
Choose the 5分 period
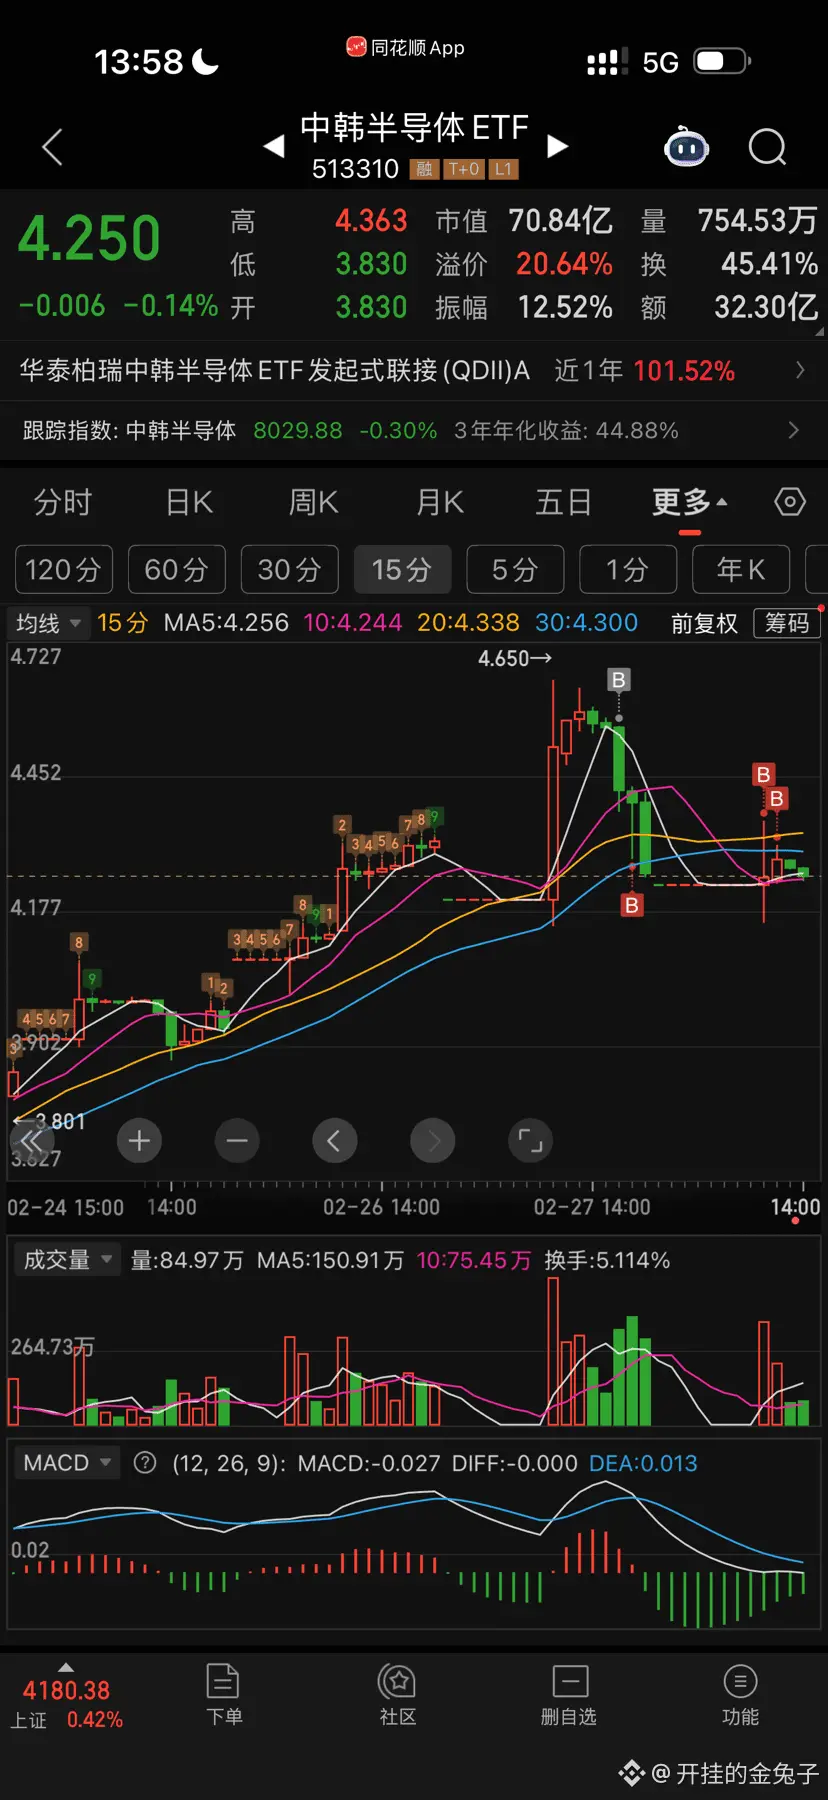pos(515,570)
